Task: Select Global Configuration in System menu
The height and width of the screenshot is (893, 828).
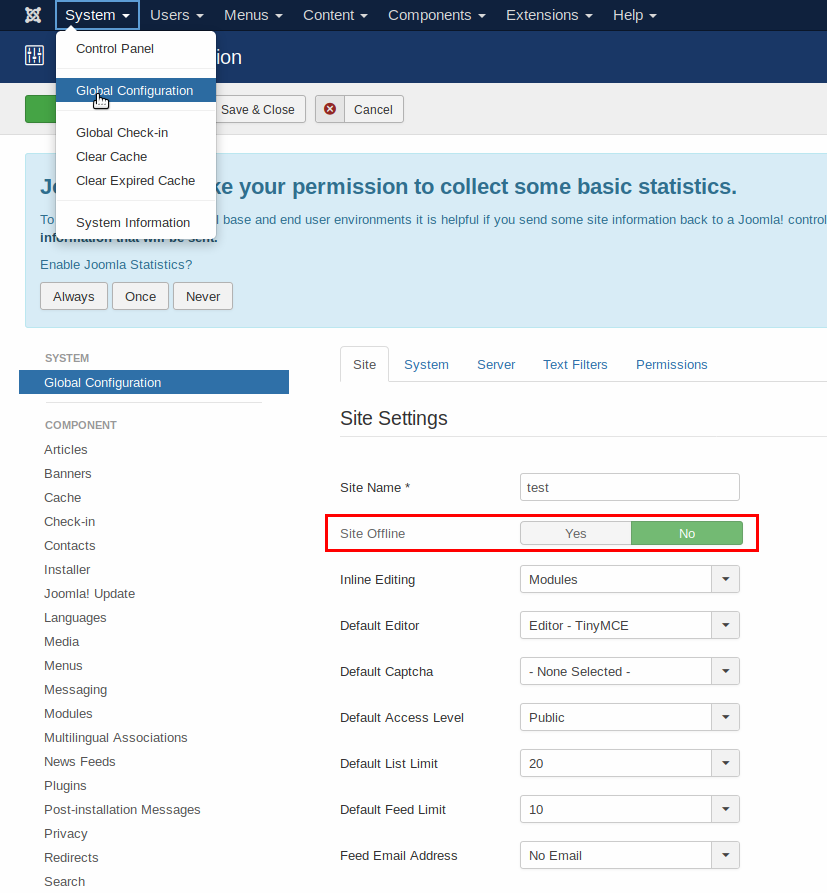Action: (x=135, y=91)
